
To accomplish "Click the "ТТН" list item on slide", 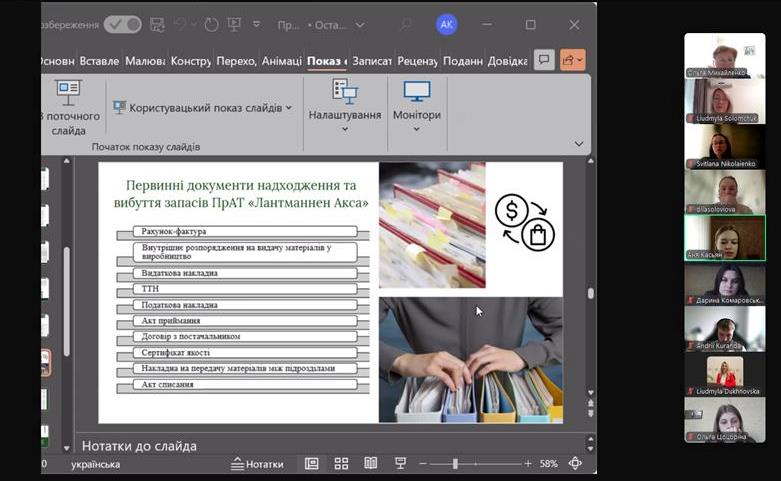I will click(x=245, y=289).
